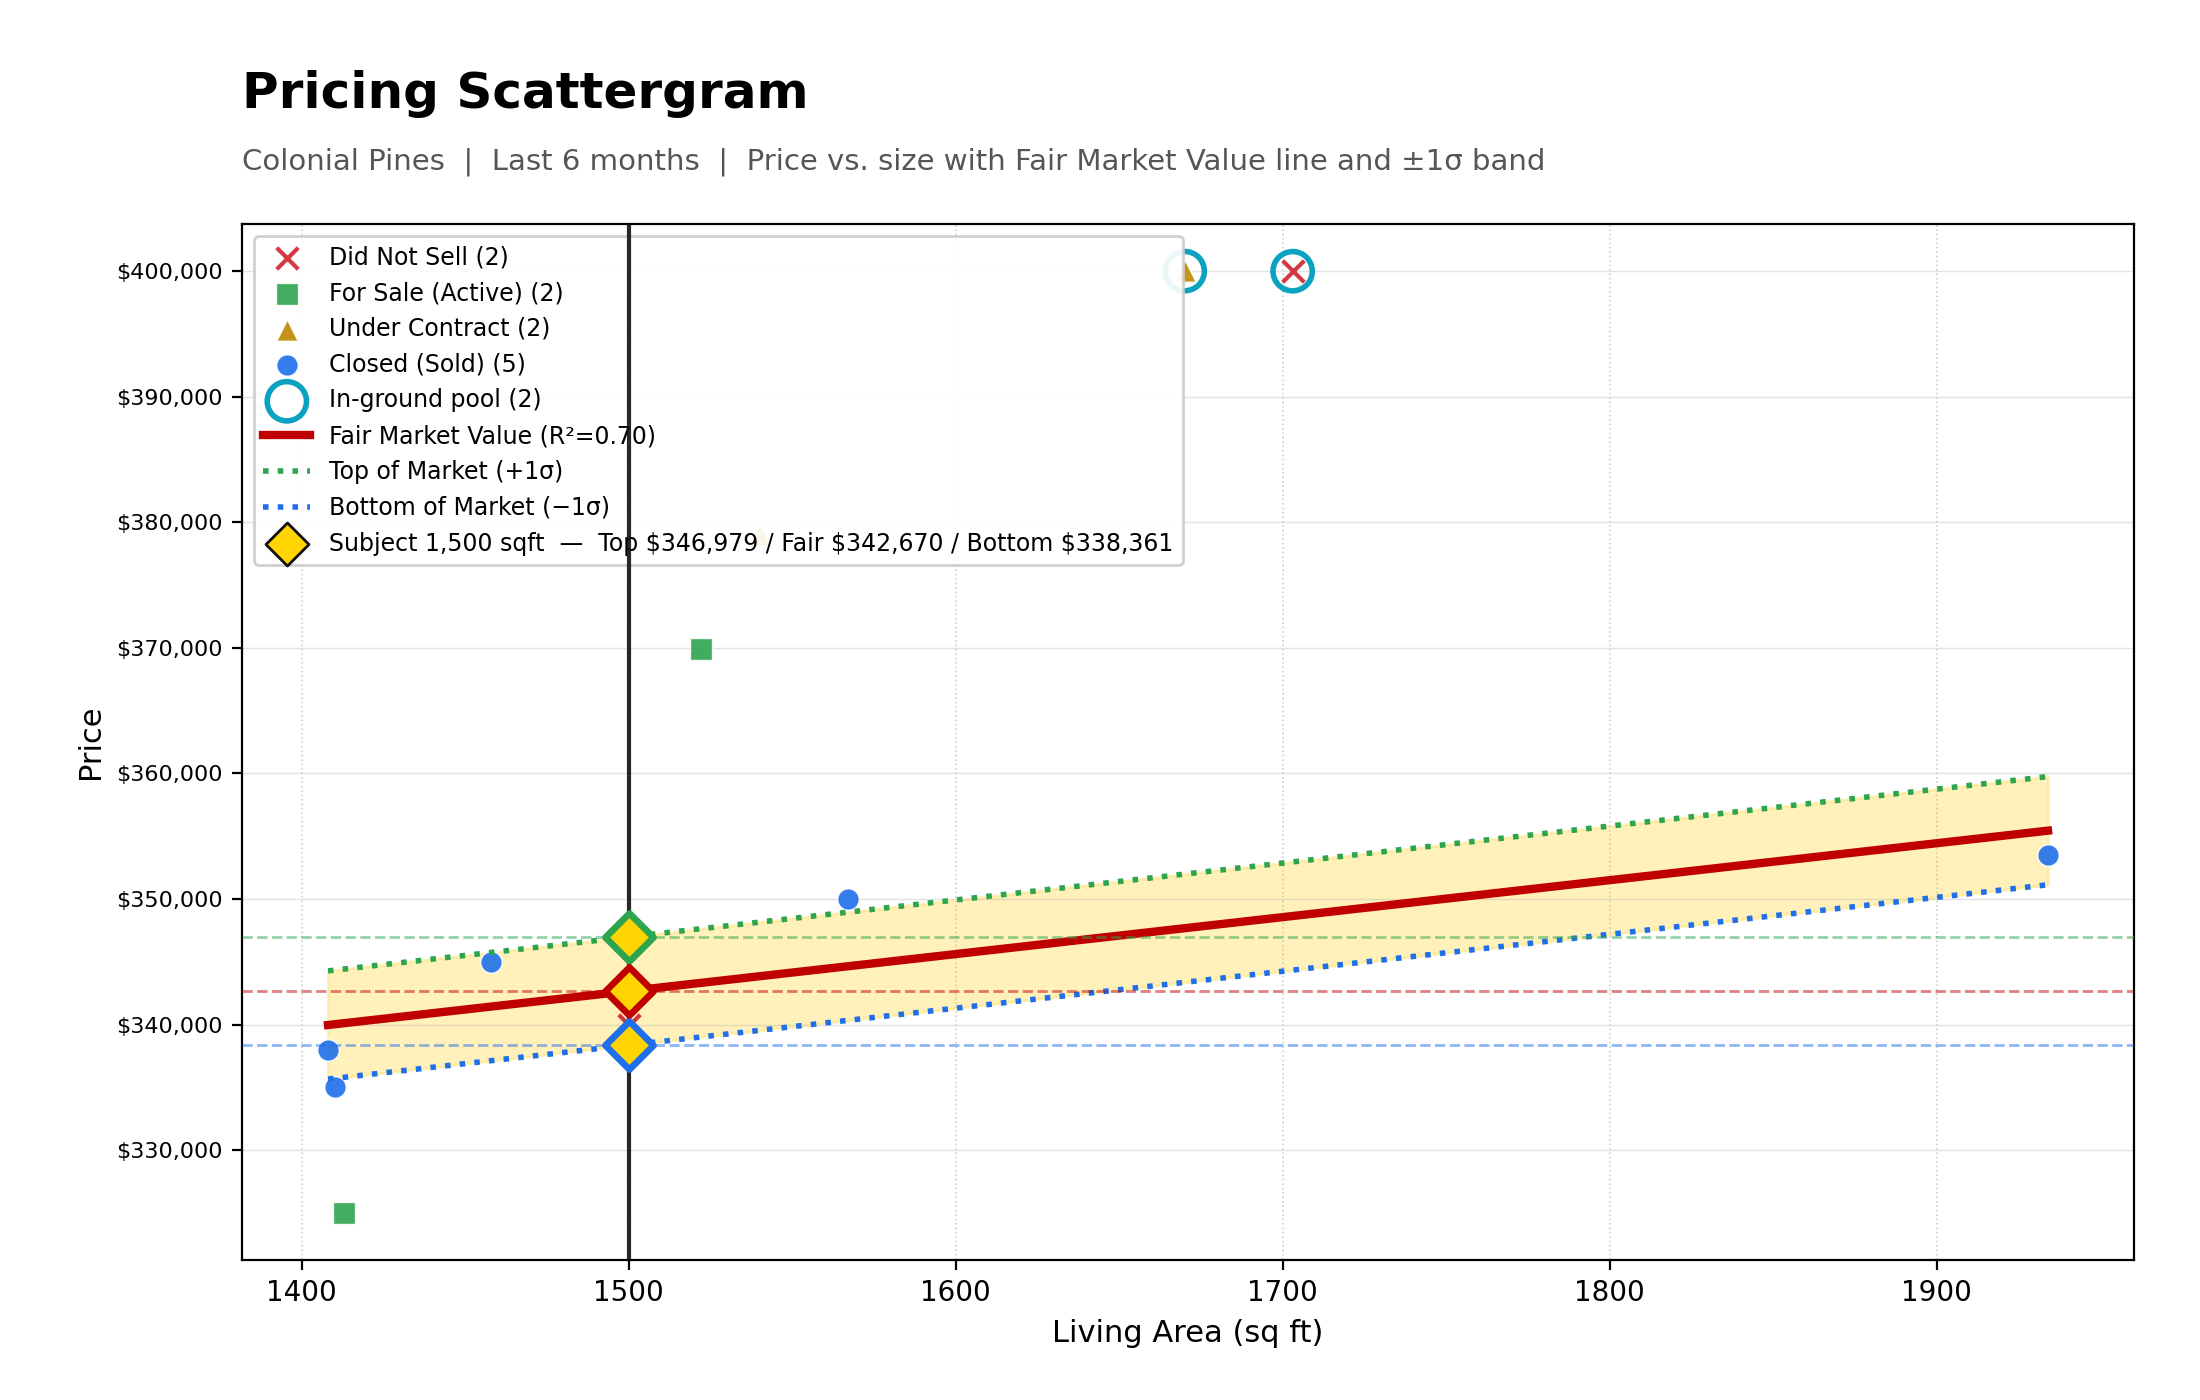Screen dimensions: 2200x1400
Task: Click the Fair Market Value (R²=0.70) legend label
Action: click(x=492, y=436)
